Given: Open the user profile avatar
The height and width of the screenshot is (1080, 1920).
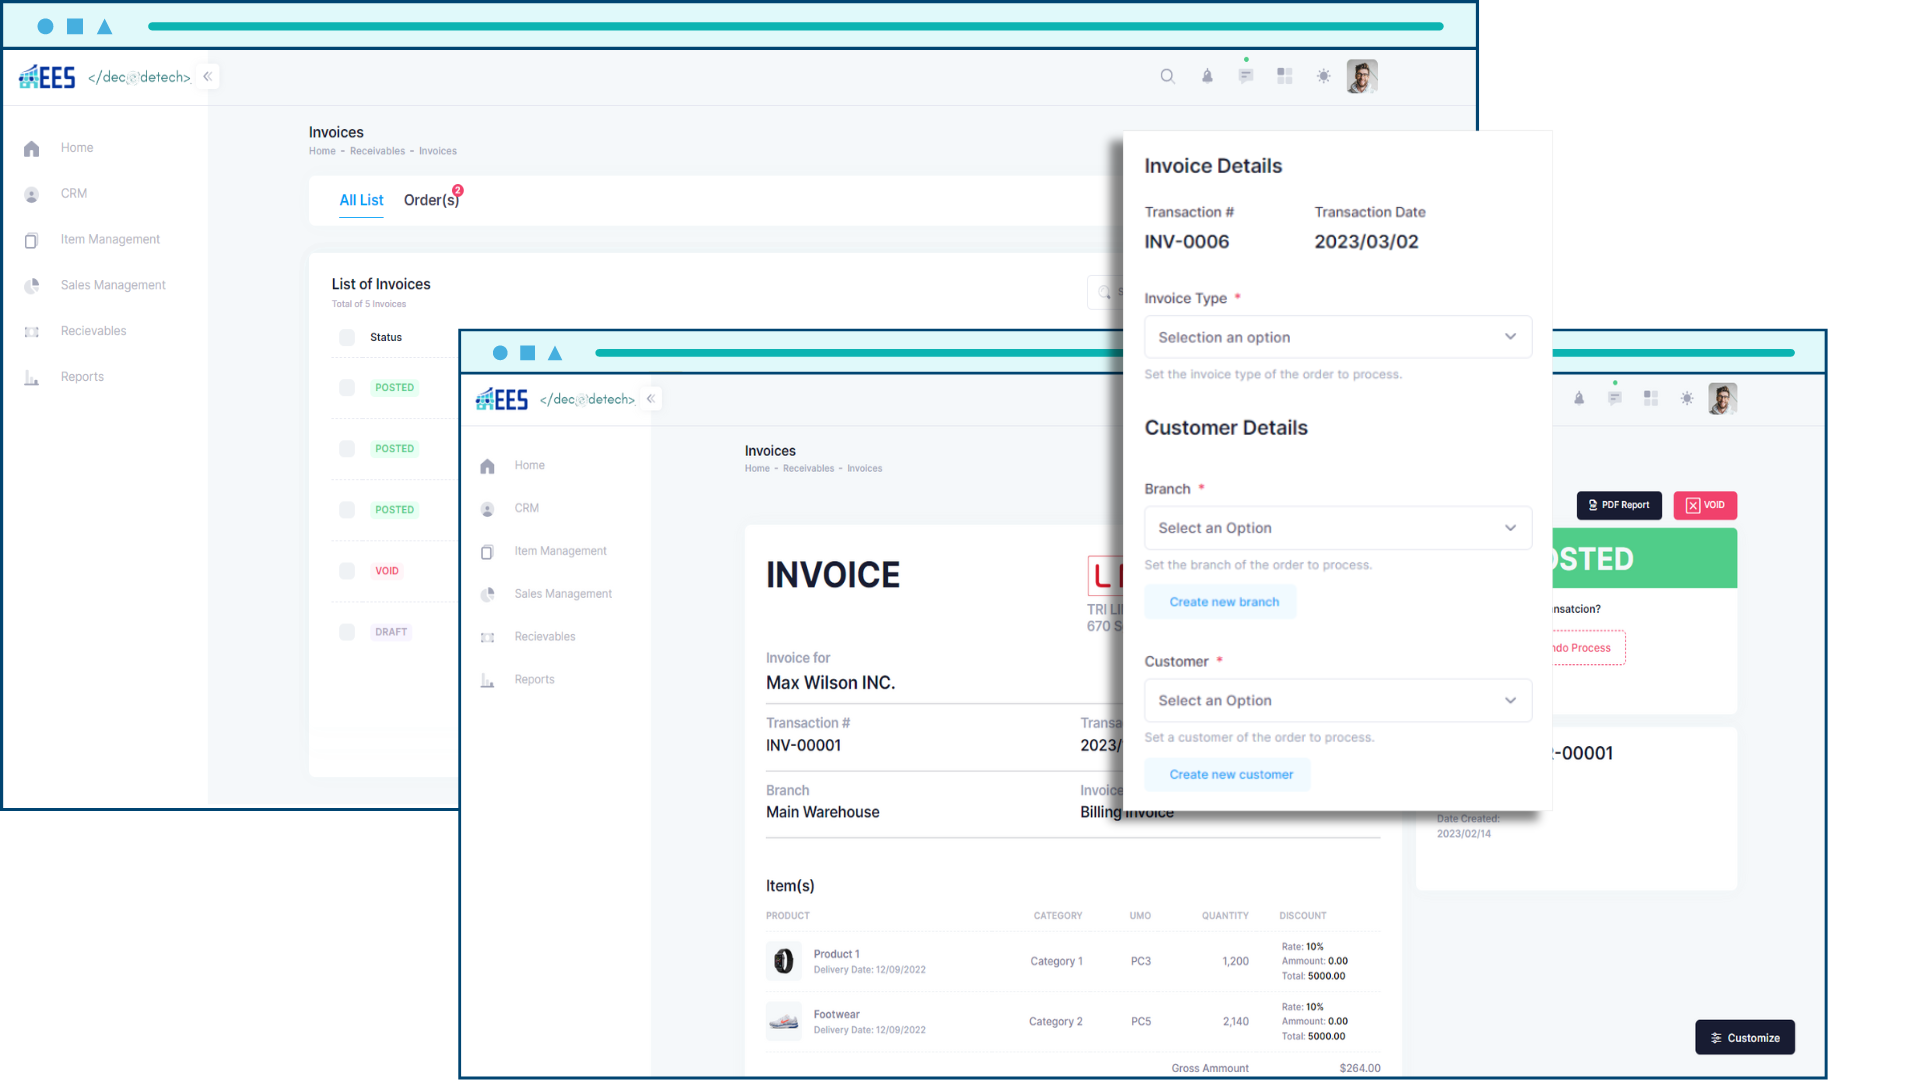Looking at the screenshot, I should pyautogui.click(x=1362, y=76).
